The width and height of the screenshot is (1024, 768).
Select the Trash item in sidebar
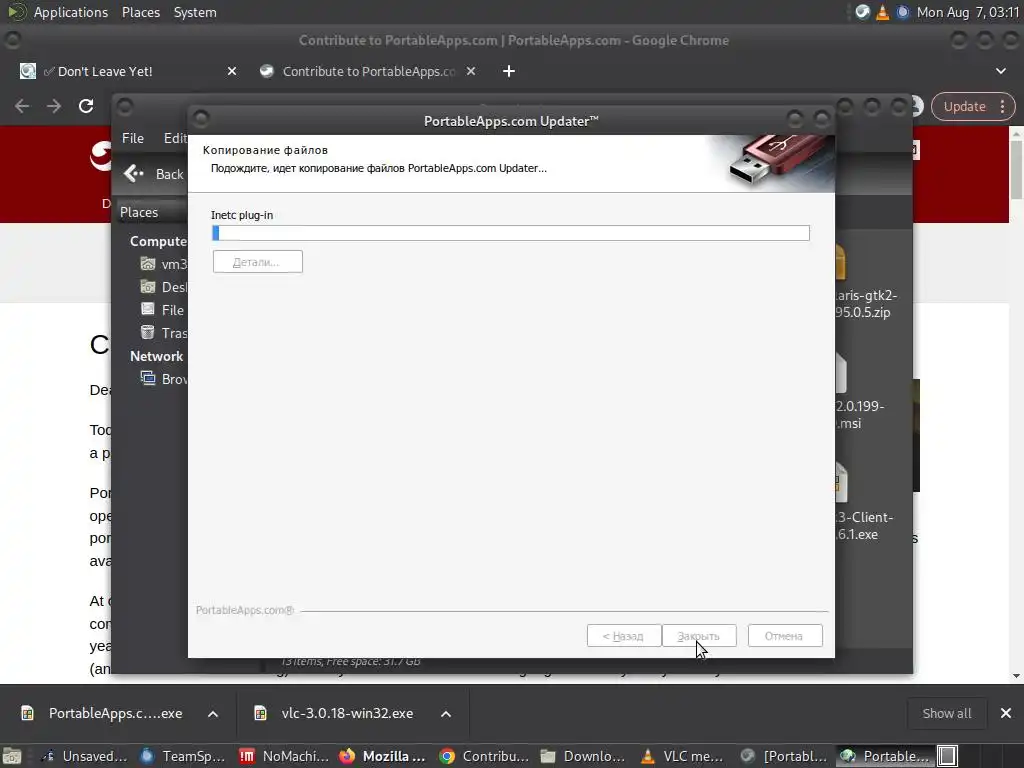coord(165,333)
